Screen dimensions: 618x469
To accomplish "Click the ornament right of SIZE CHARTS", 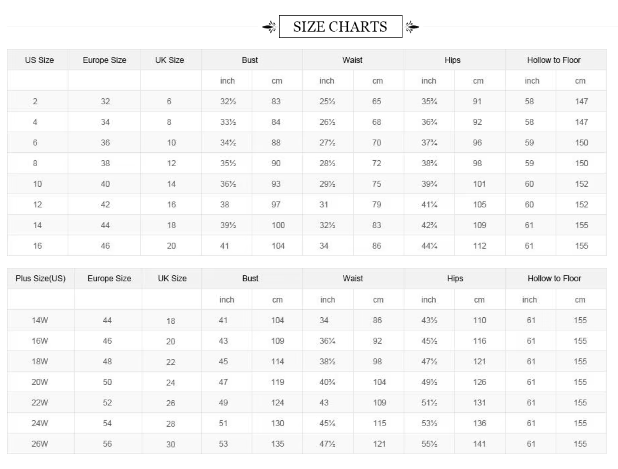I will coord(412,27).
